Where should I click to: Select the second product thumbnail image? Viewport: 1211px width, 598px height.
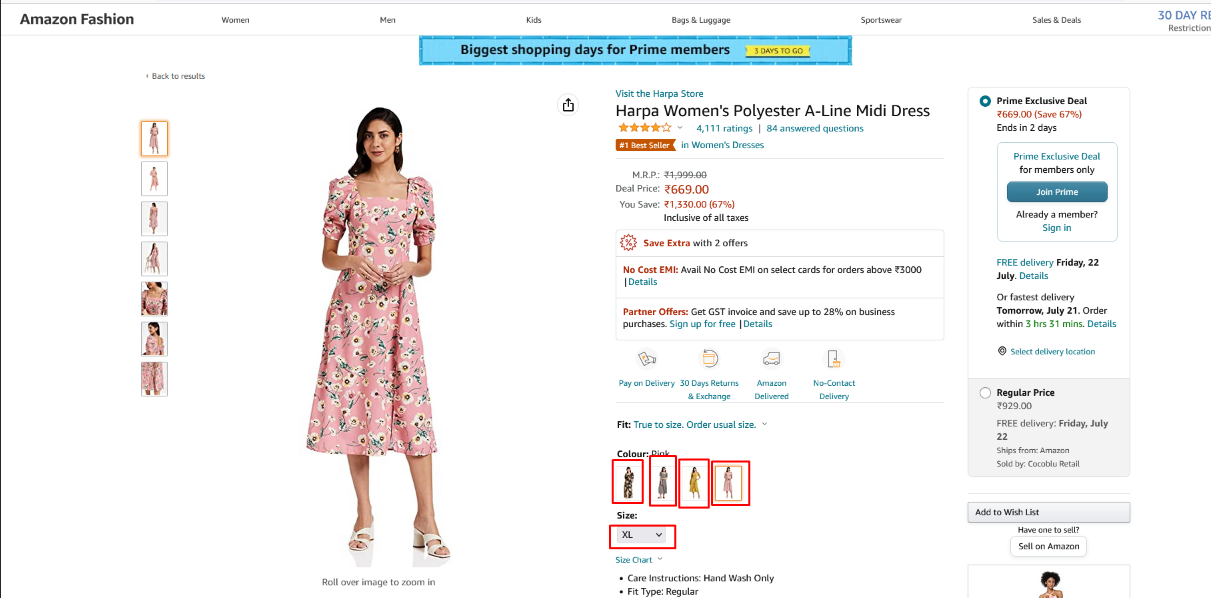click(x=155, y=179)
